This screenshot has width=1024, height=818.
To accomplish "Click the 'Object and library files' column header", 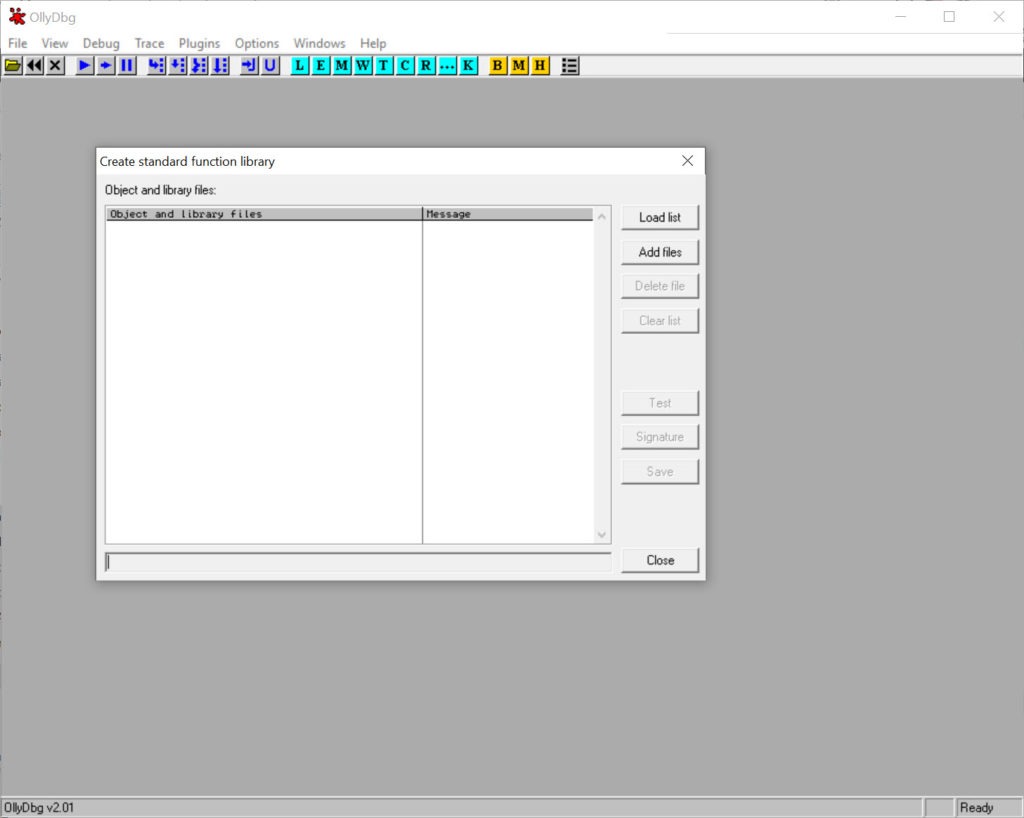I will 264,214.
